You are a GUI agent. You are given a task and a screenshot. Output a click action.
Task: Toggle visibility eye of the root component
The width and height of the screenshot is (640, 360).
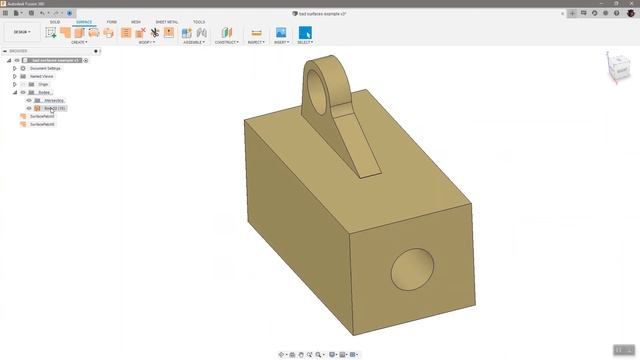17,60
